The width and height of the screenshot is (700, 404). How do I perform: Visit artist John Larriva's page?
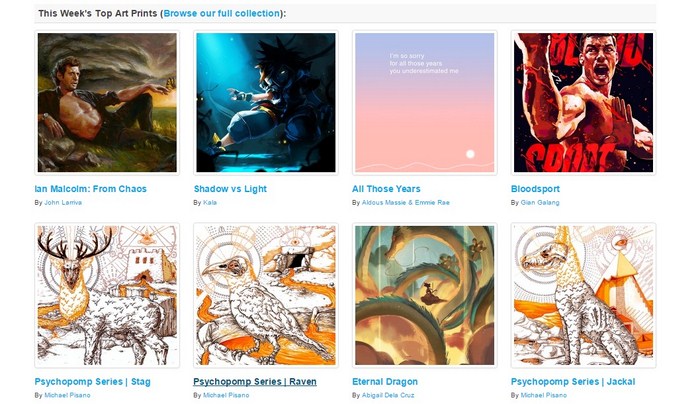(x=63, y=202)
